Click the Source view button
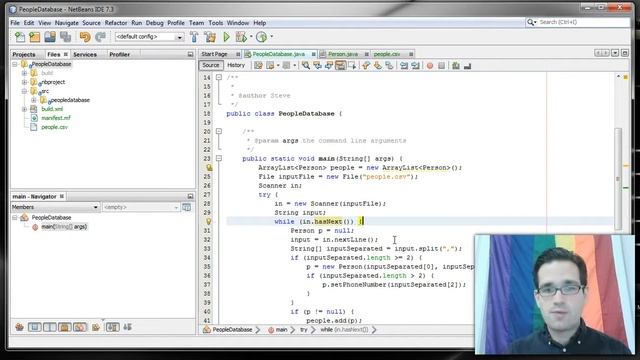The image size is (640, 360). pos(211,65)
